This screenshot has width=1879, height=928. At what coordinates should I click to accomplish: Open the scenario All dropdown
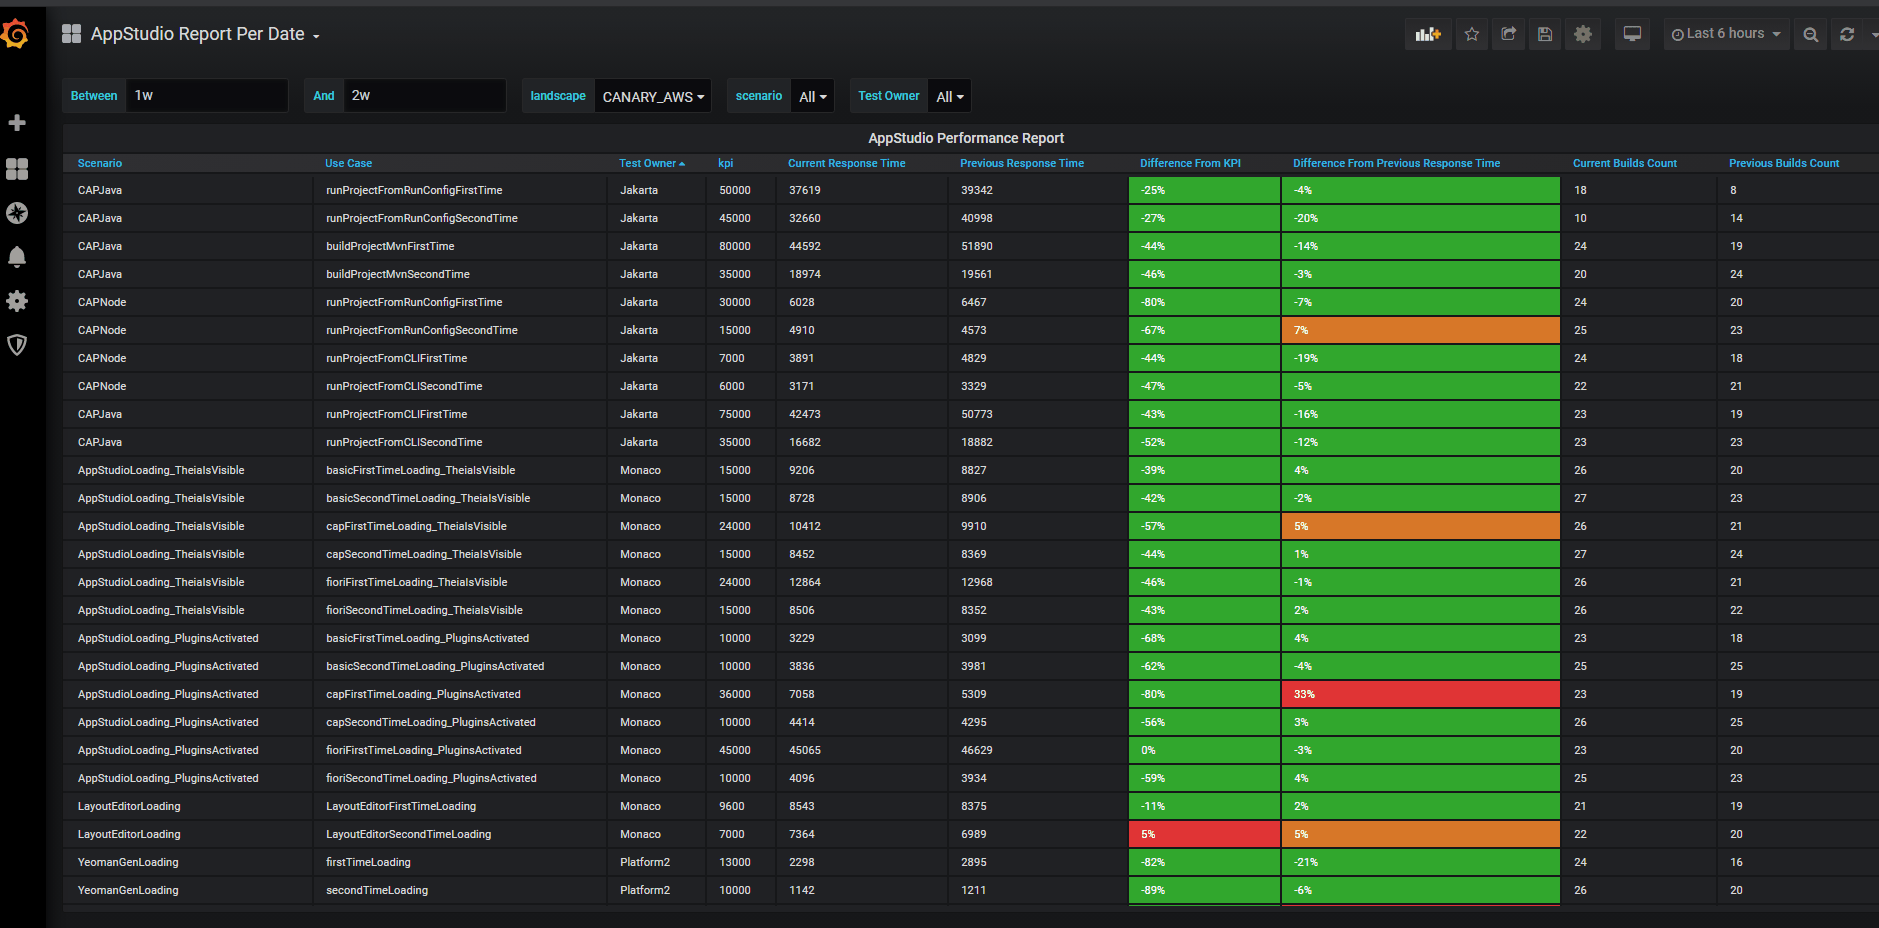coord(813,96)
